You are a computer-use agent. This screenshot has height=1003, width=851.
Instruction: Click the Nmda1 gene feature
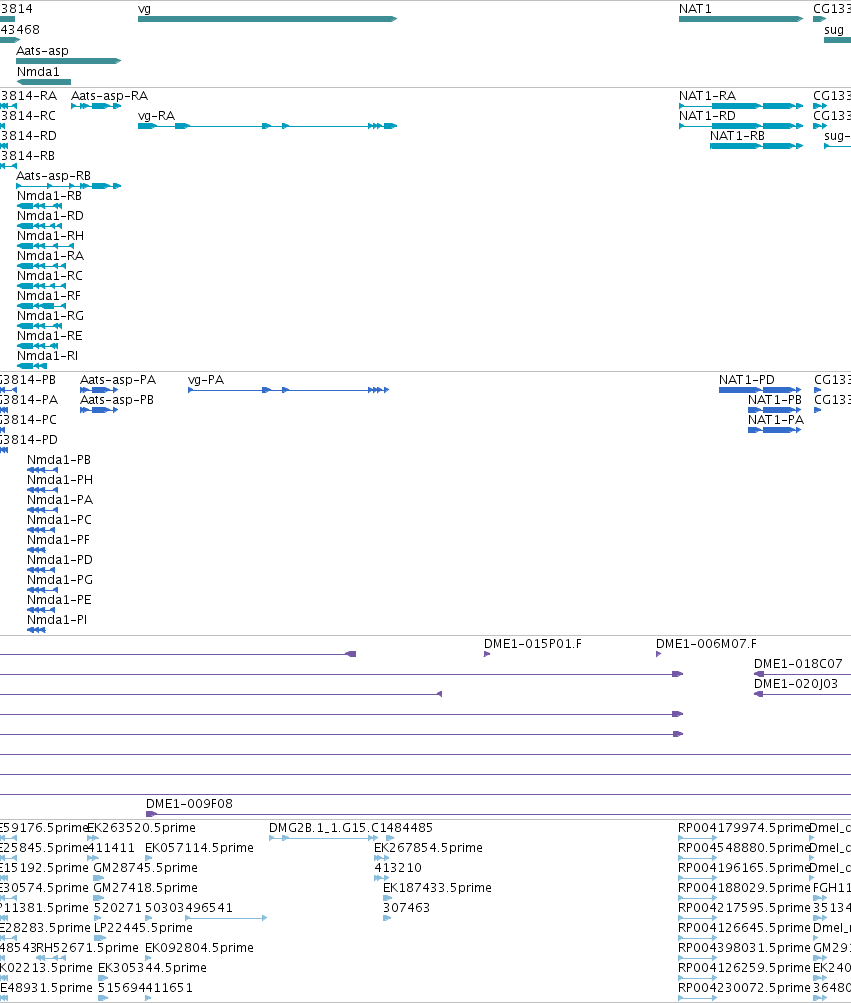click(x=44, y=82)
